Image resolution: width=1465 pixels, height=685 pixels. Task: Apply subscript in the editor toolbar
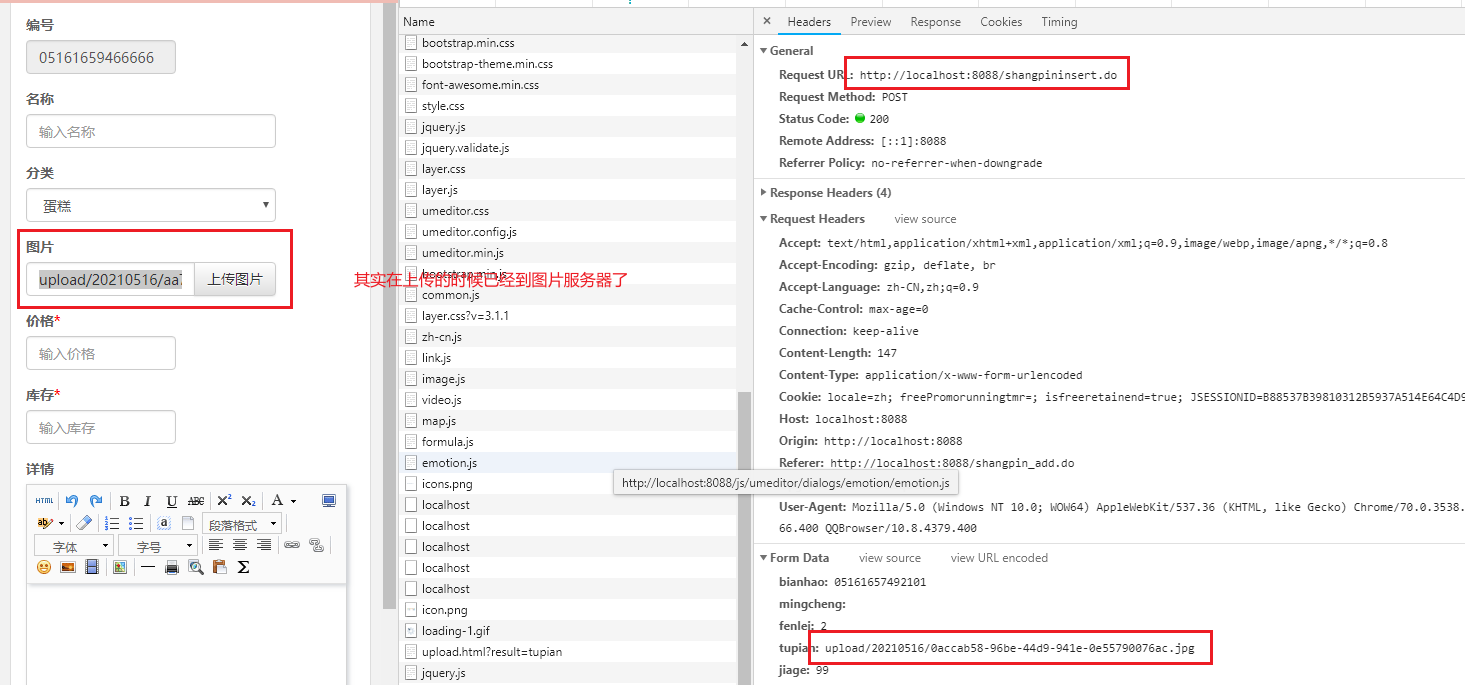pyautogui.click(x=248, y=501)
